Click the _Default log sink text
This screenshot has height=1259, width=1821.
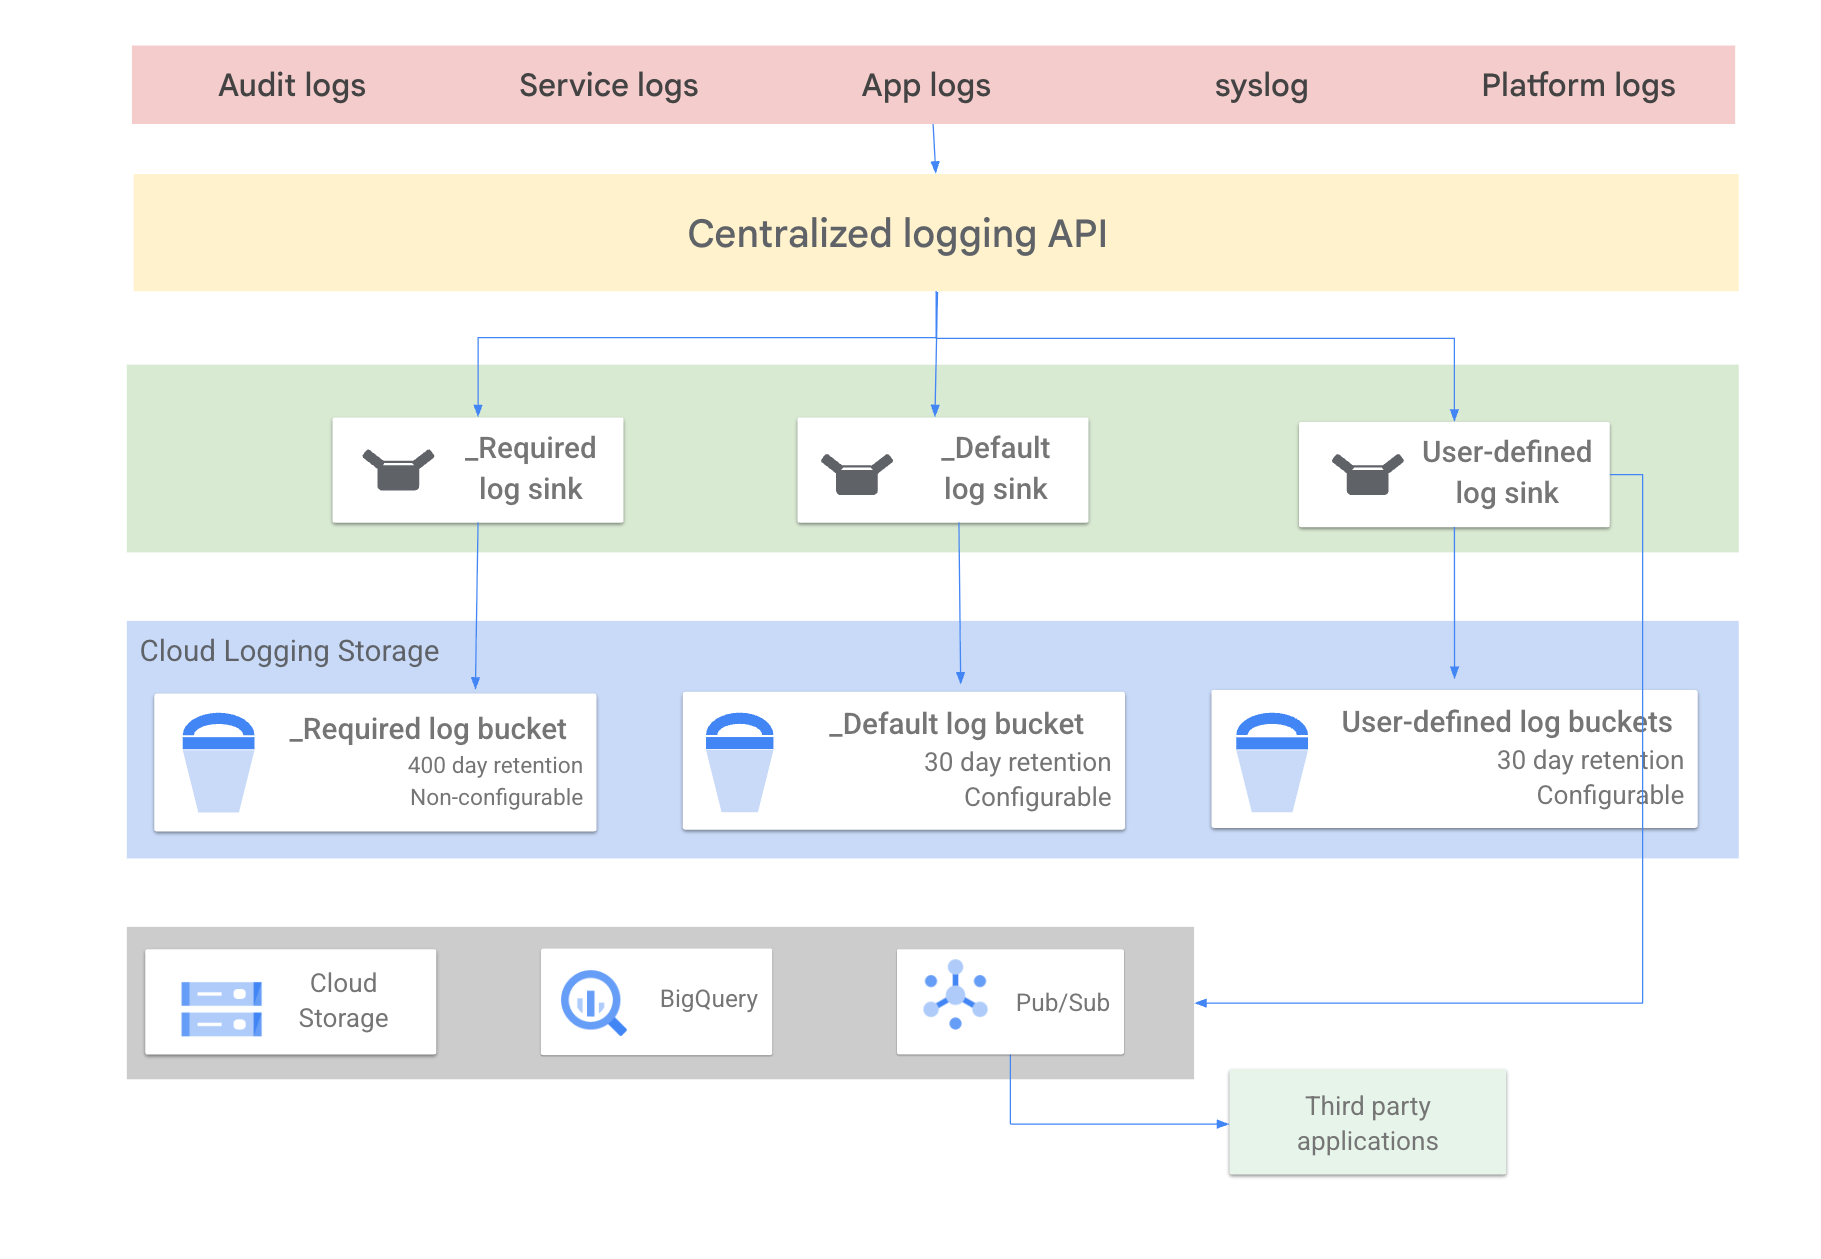[x=995, y=468]
